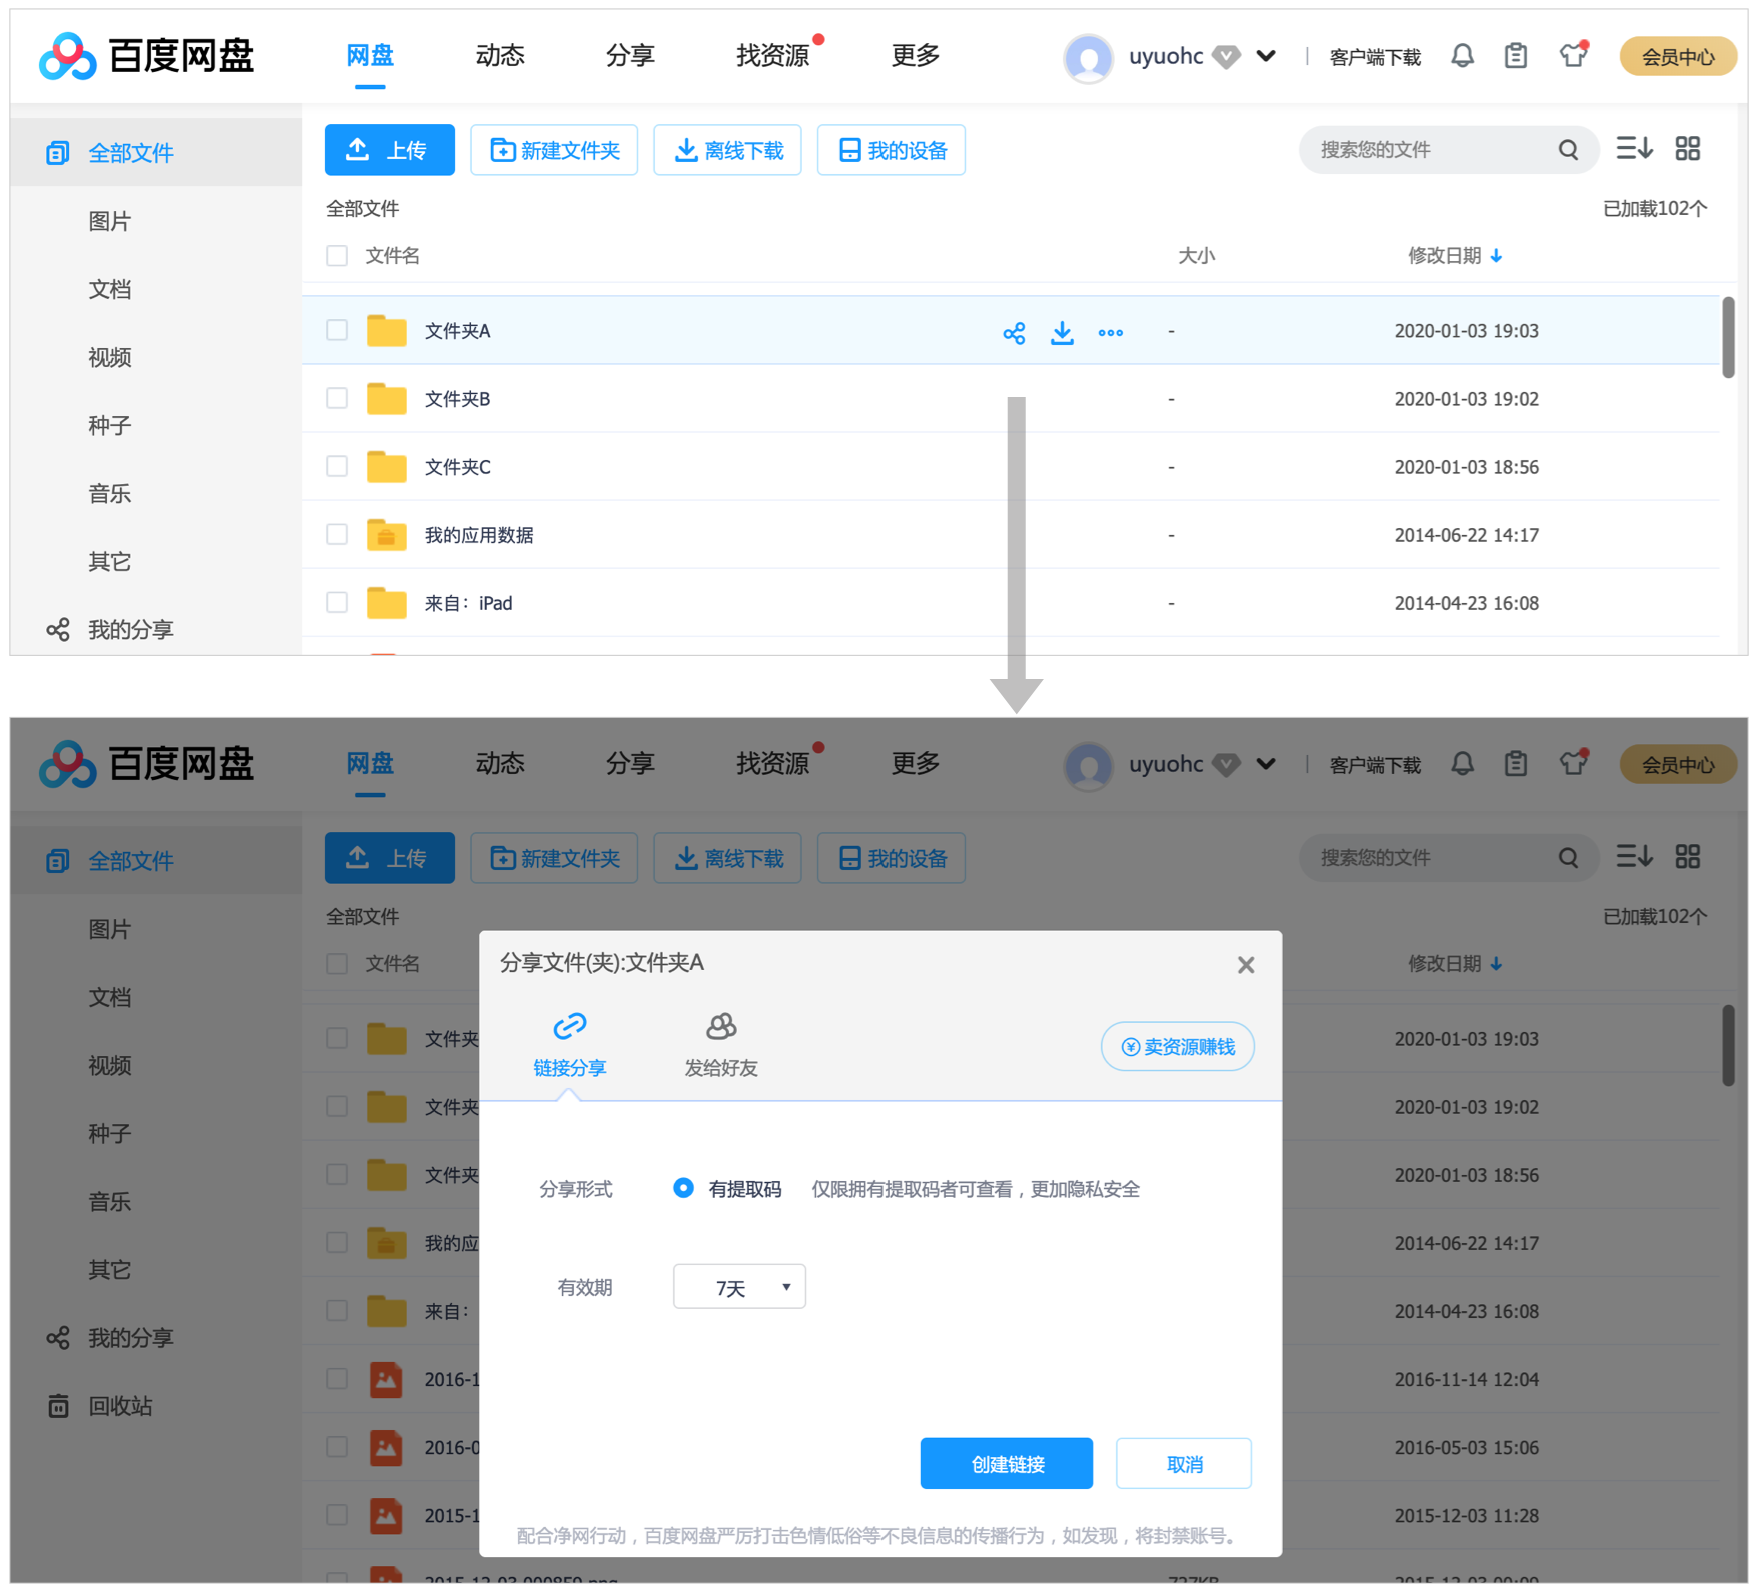
Task: Click the 上传 button in top toolbar
Action: point(390,150)
